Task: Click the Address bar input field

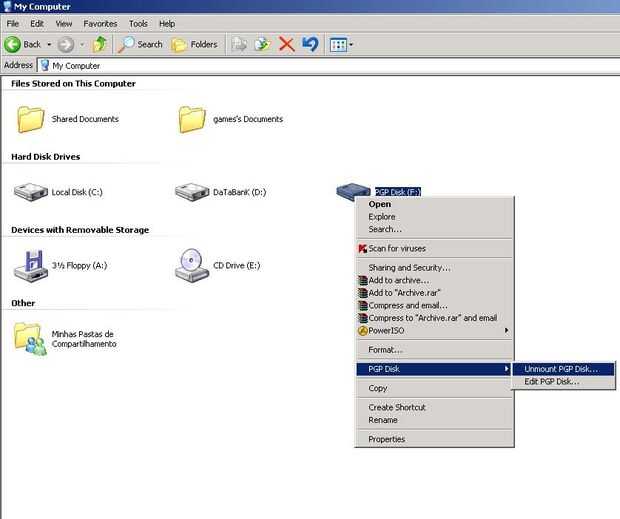Action: click(x=328, y=66)
